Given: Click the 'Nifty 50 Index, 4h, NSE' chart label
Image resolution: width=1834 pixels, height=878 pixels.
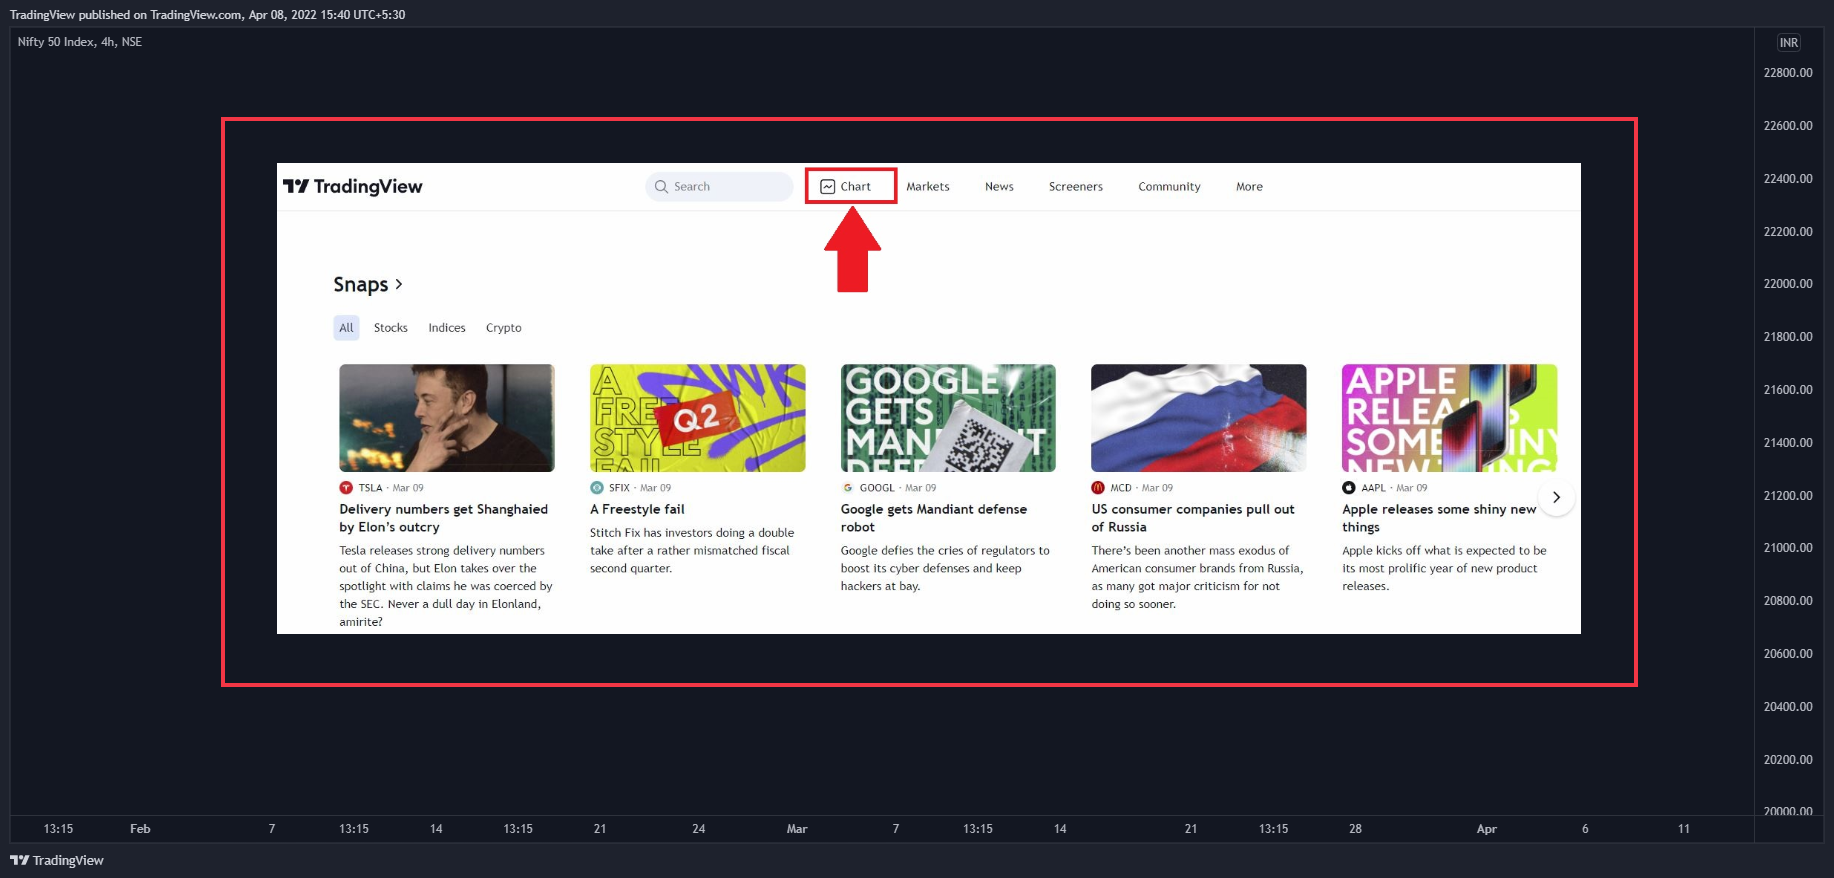Looking at the screenshot, I should coord(80,42).
